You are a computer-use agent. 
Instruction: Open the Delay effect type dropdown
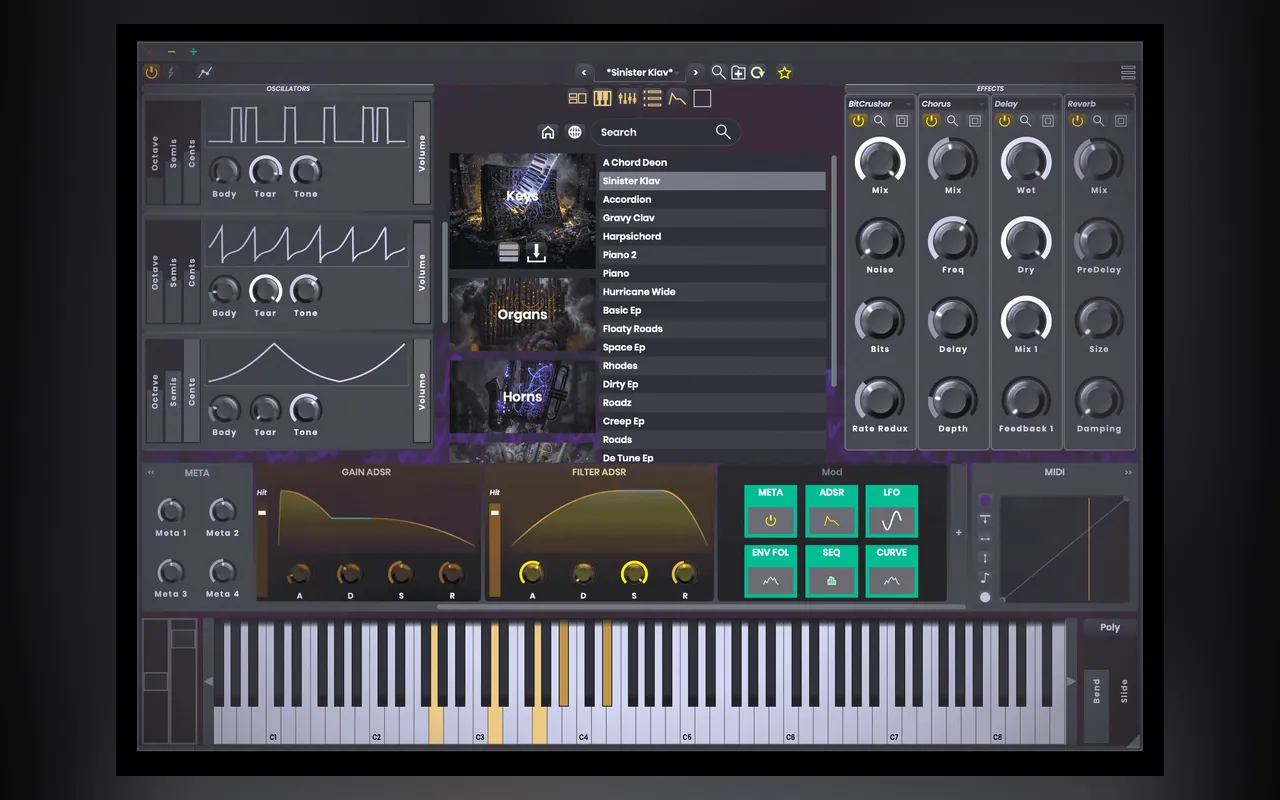coord(1026,104)
